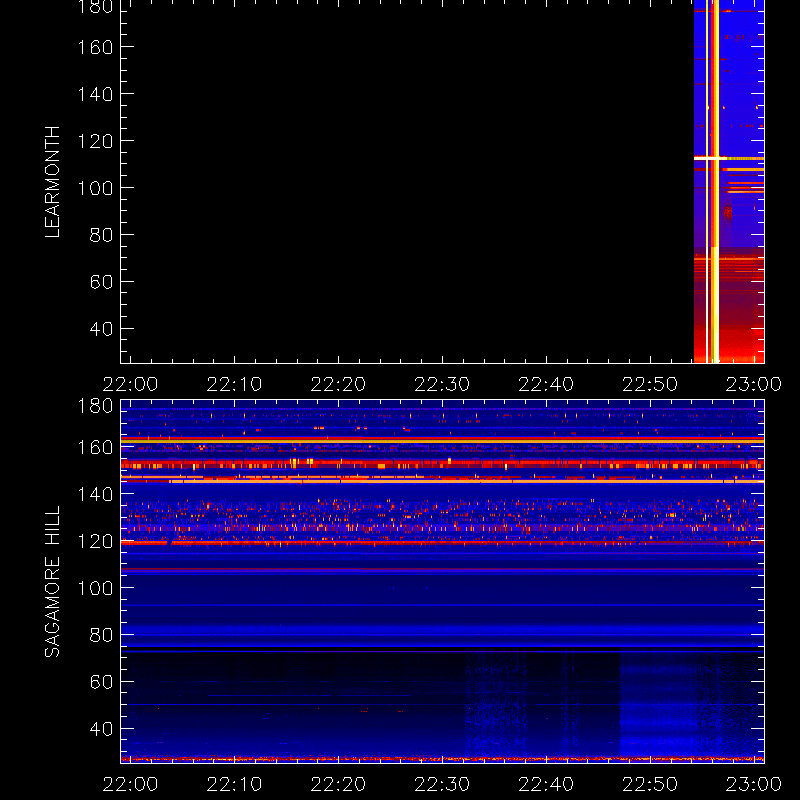
Task: Select the 100 tick label on Learmonth plot
Action: click(95, 188)
